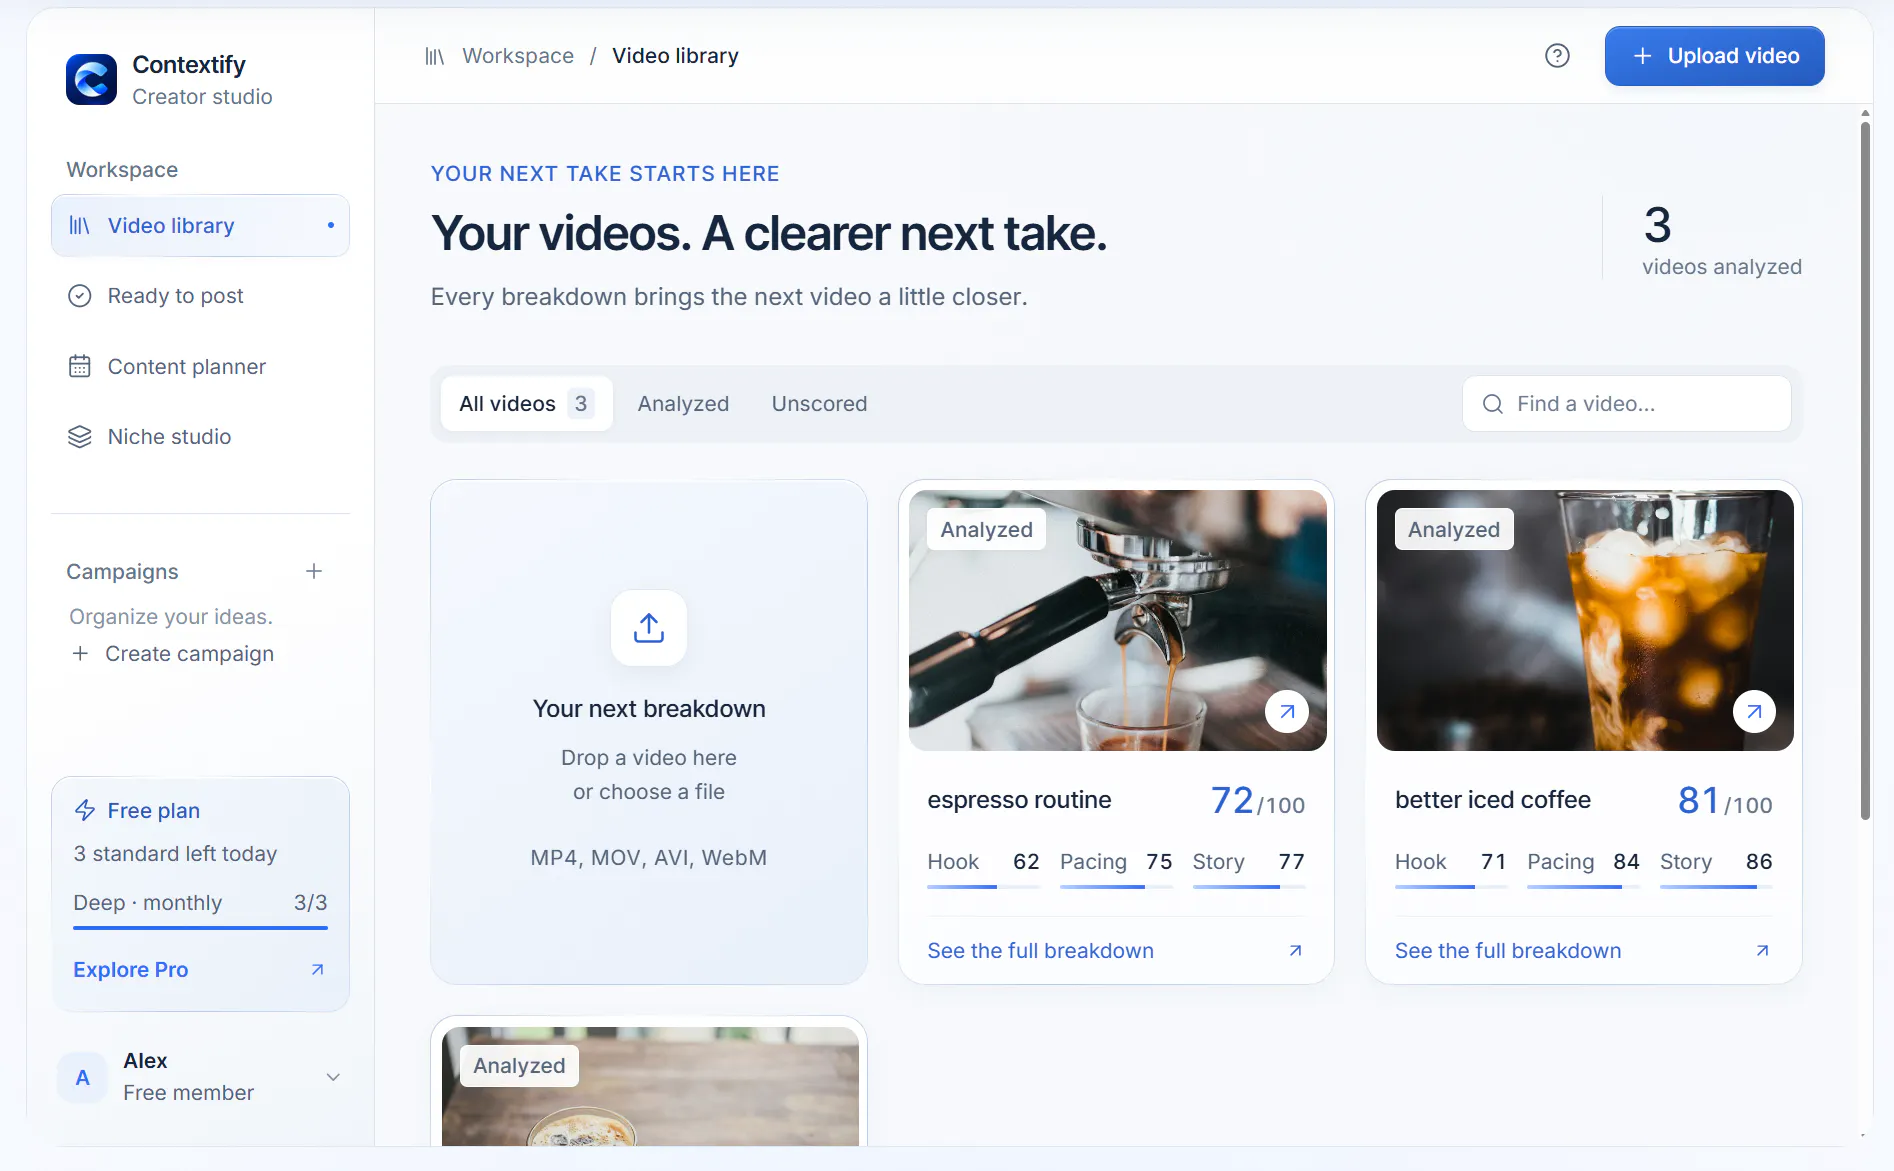Screen dimensions: 1894x1171
Task: Switch to the Unscored tab
Action: click(819, 404)
